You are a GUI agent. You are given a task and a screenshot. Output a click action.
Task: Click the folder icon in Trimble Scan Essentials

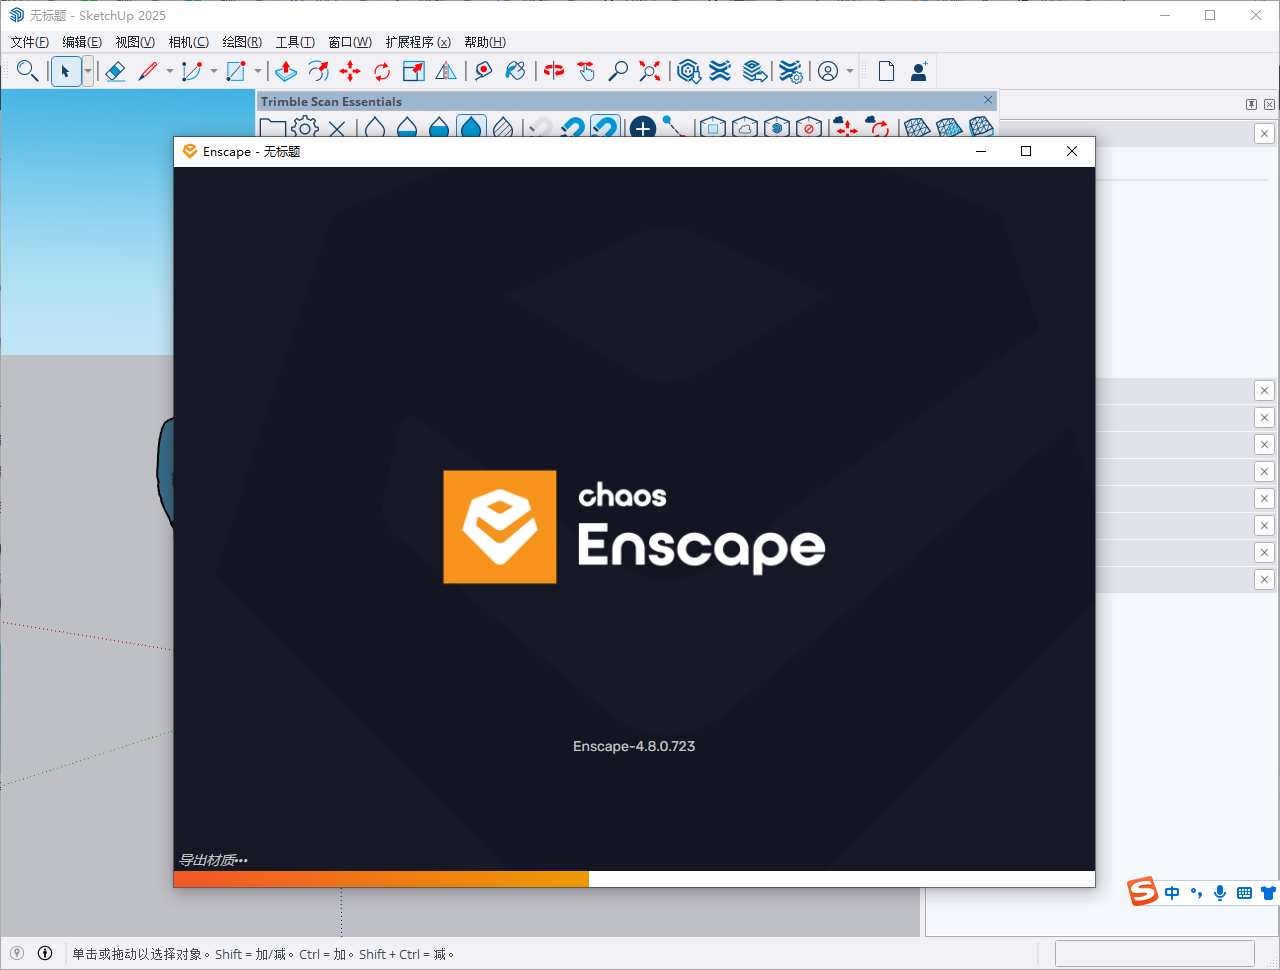tap(272, 128)
